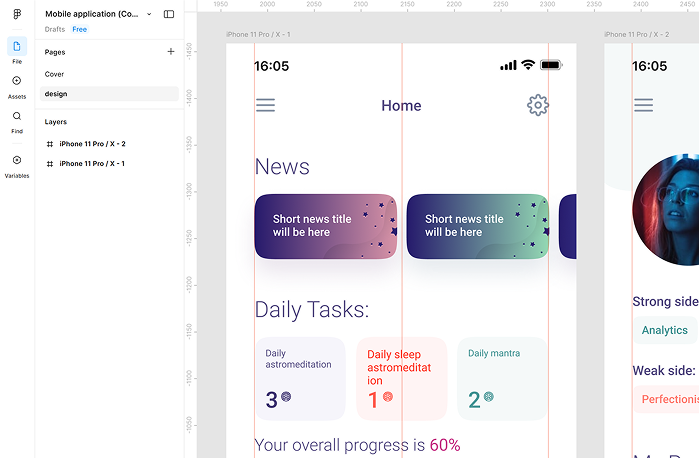Screen dimensions: 699x458
Task: Click the settings gear in Home screen
Action: [x=538, y=105]
